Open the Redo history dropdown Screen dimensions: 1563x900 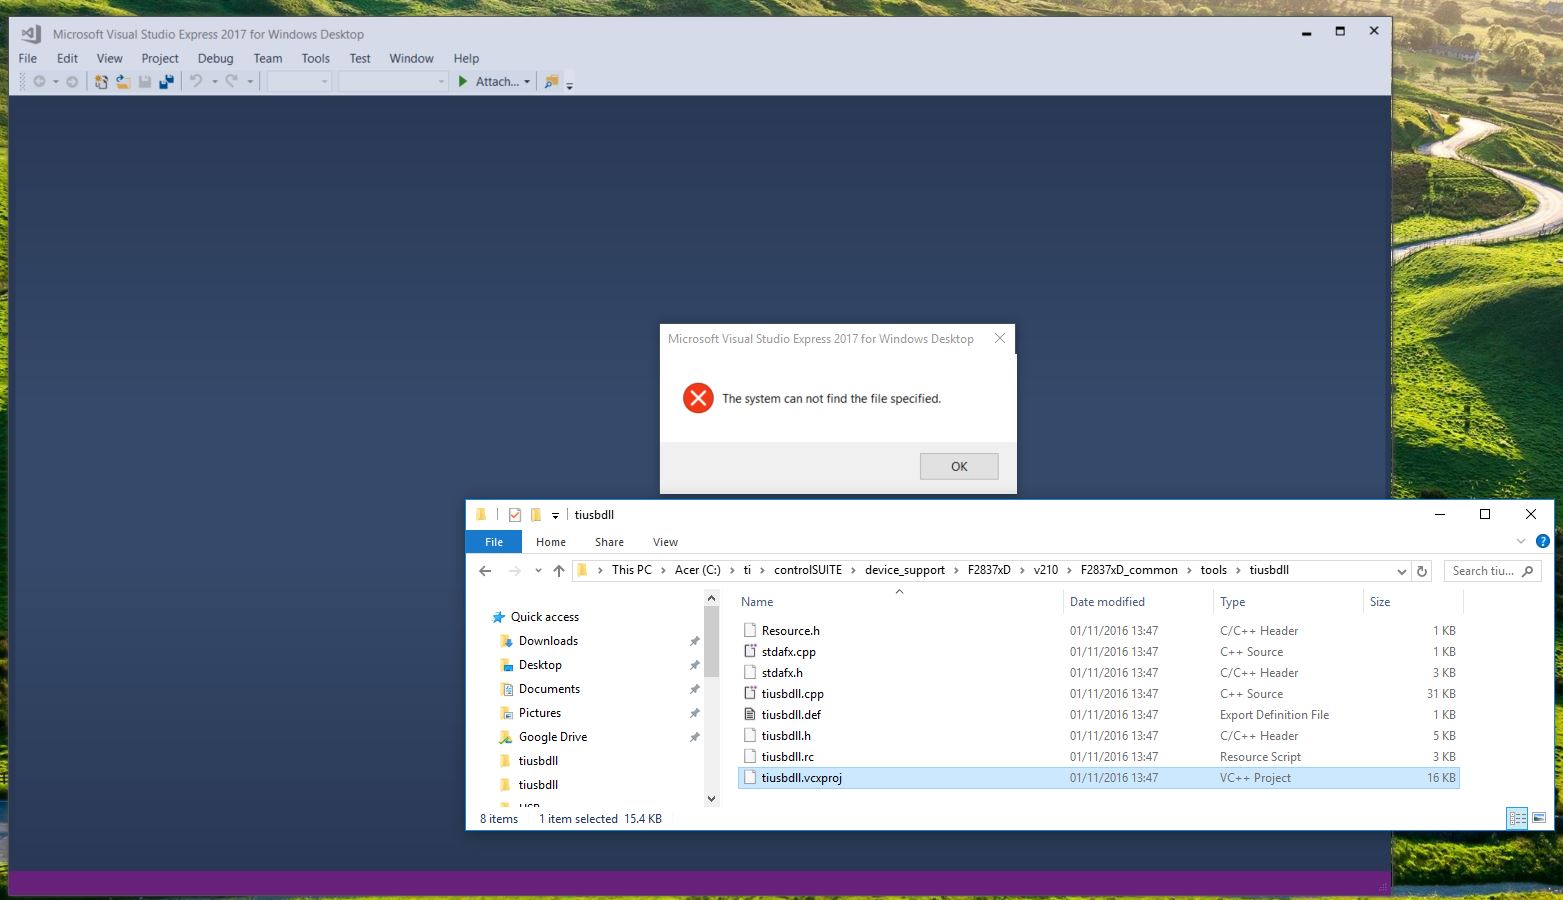tap(248, 81)
